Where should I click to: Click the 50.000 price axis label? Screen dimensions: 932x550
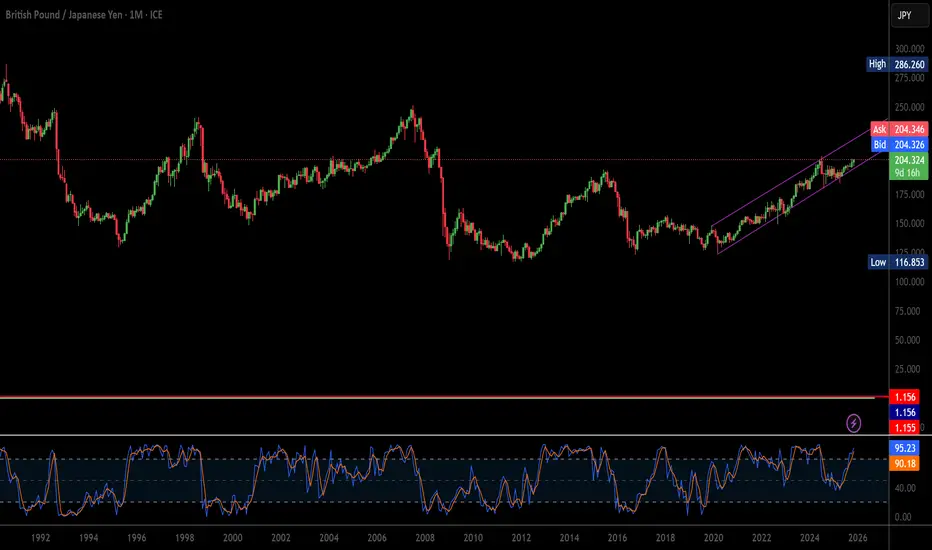point(909,340)
